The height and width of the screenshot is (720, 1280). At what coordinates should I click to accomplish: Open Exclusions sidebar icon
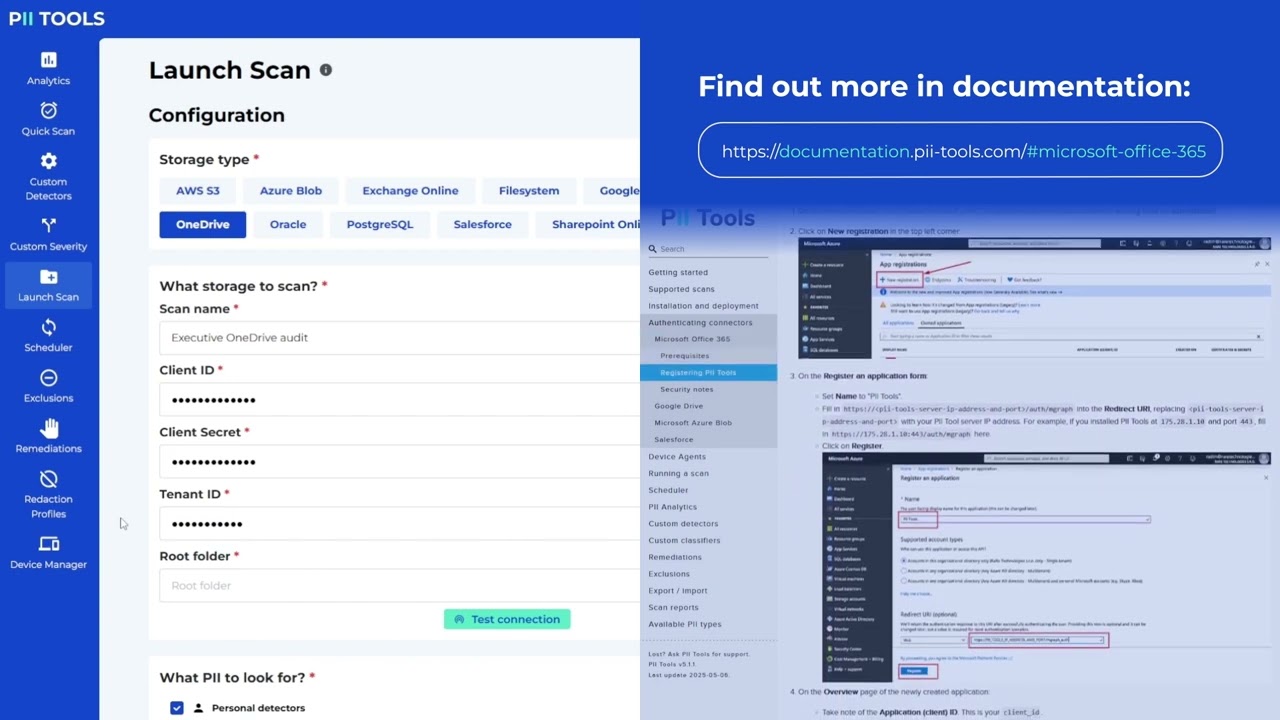(x=48, y=377)
